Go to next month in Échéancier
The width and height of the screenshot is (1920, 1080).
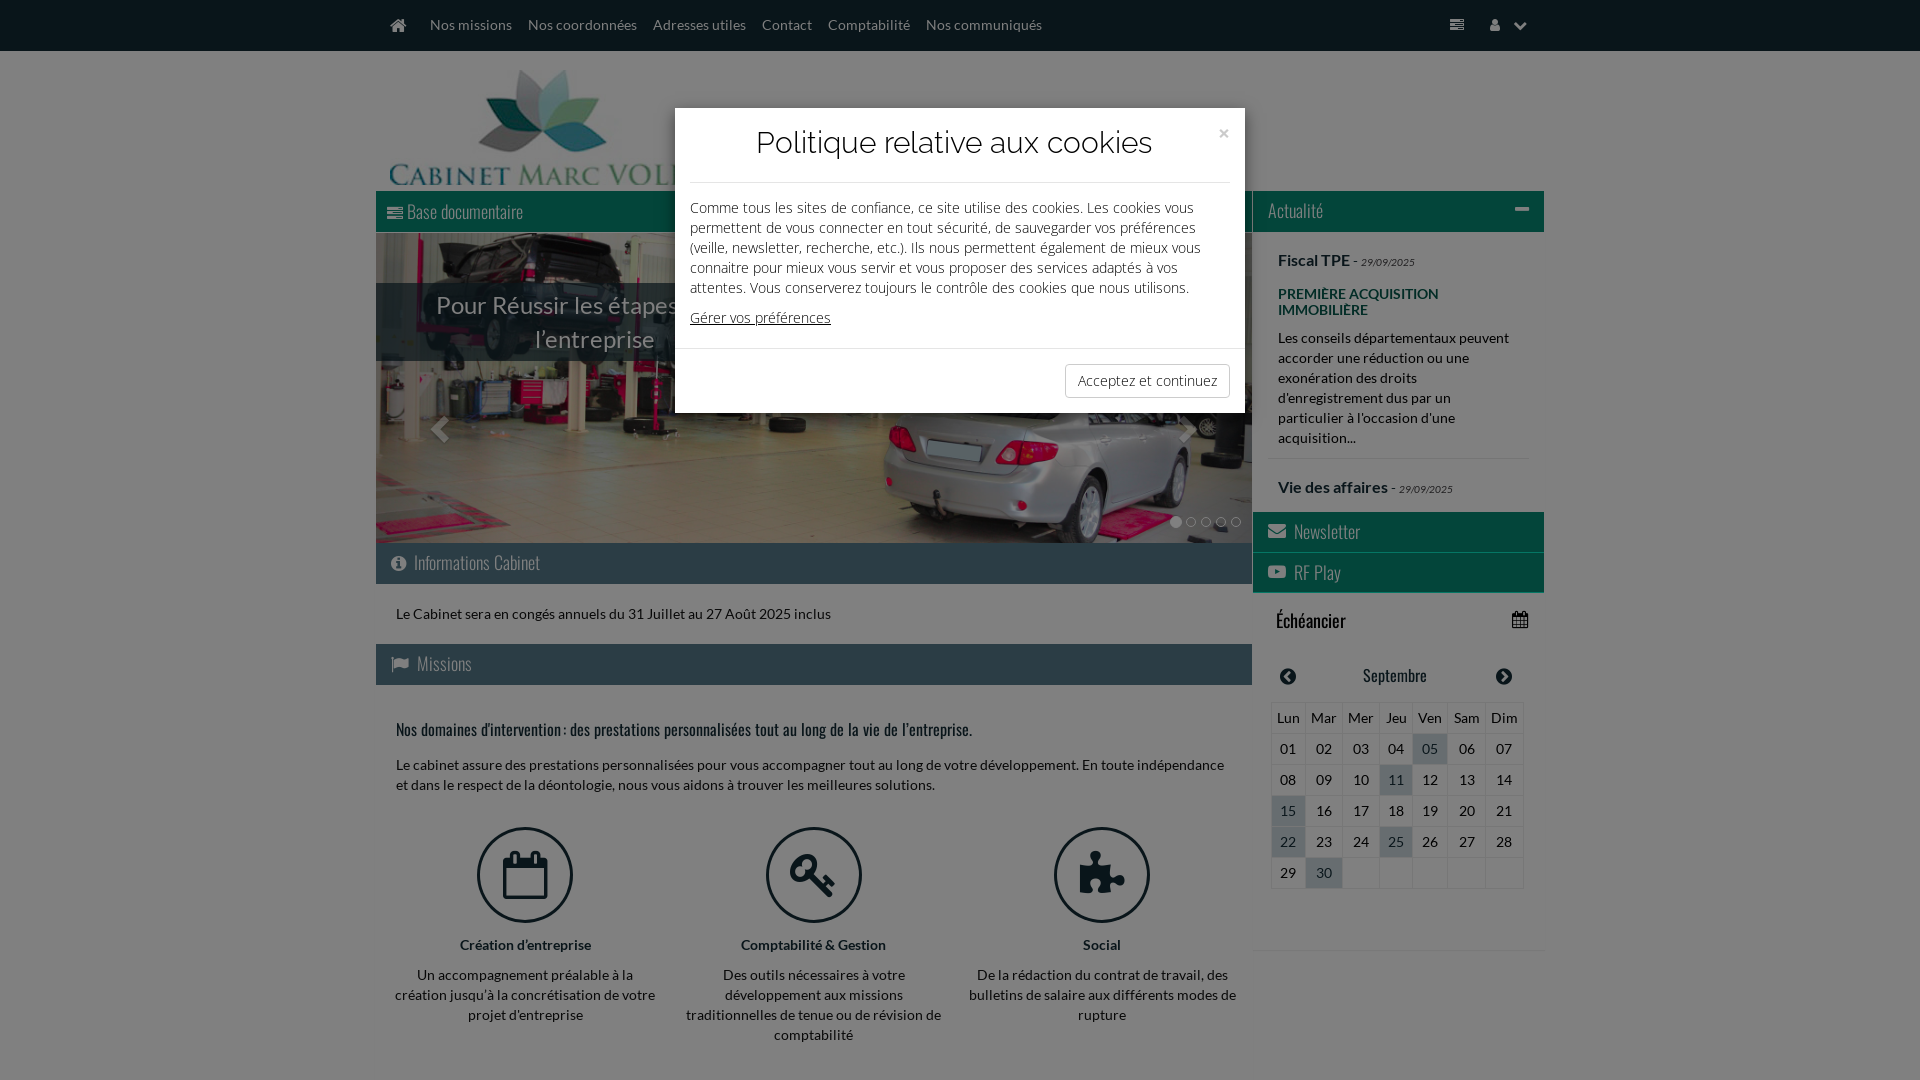(1503, 677)
